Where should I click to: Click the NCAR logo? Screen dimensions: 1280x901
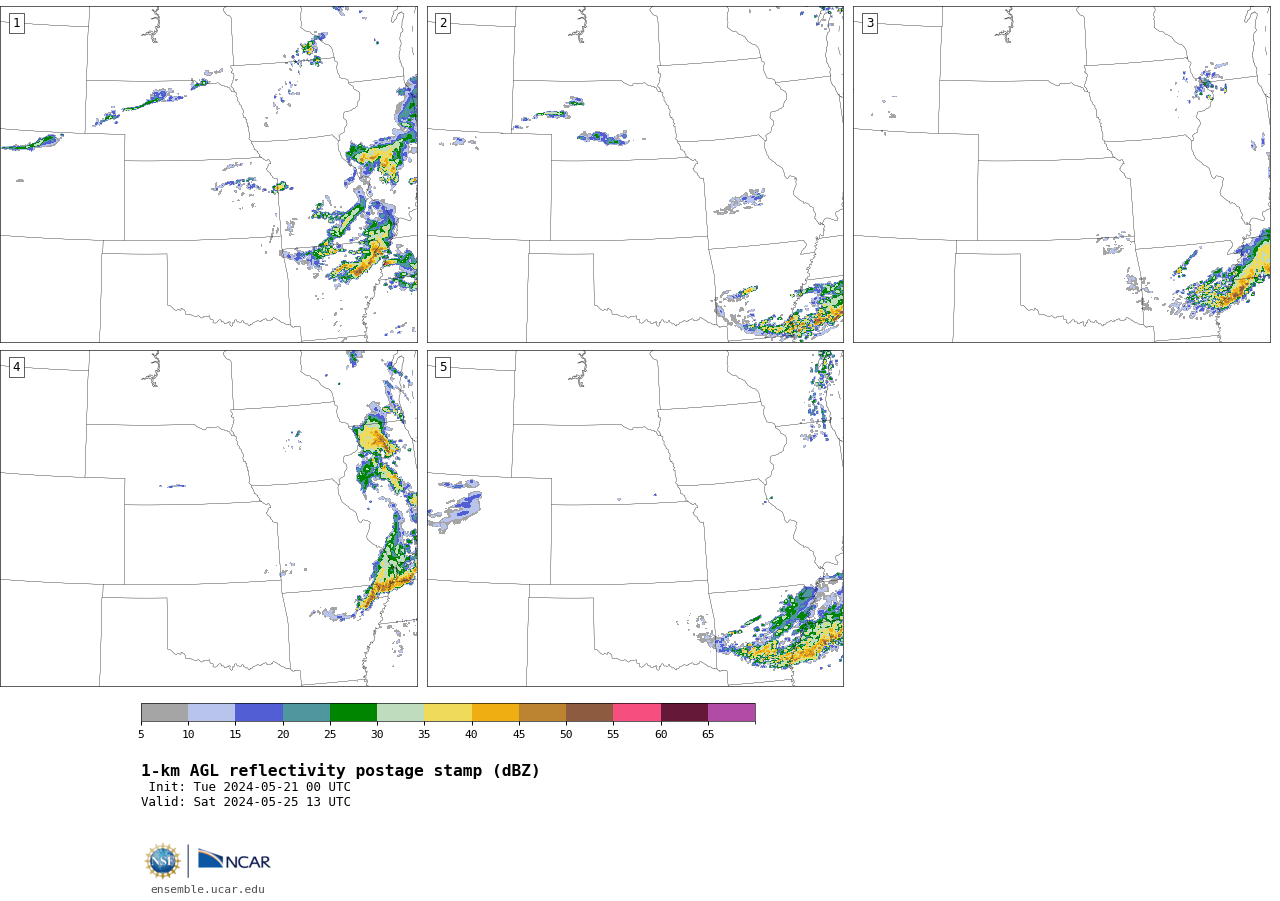pyautogui.click(x=234, y=860)
